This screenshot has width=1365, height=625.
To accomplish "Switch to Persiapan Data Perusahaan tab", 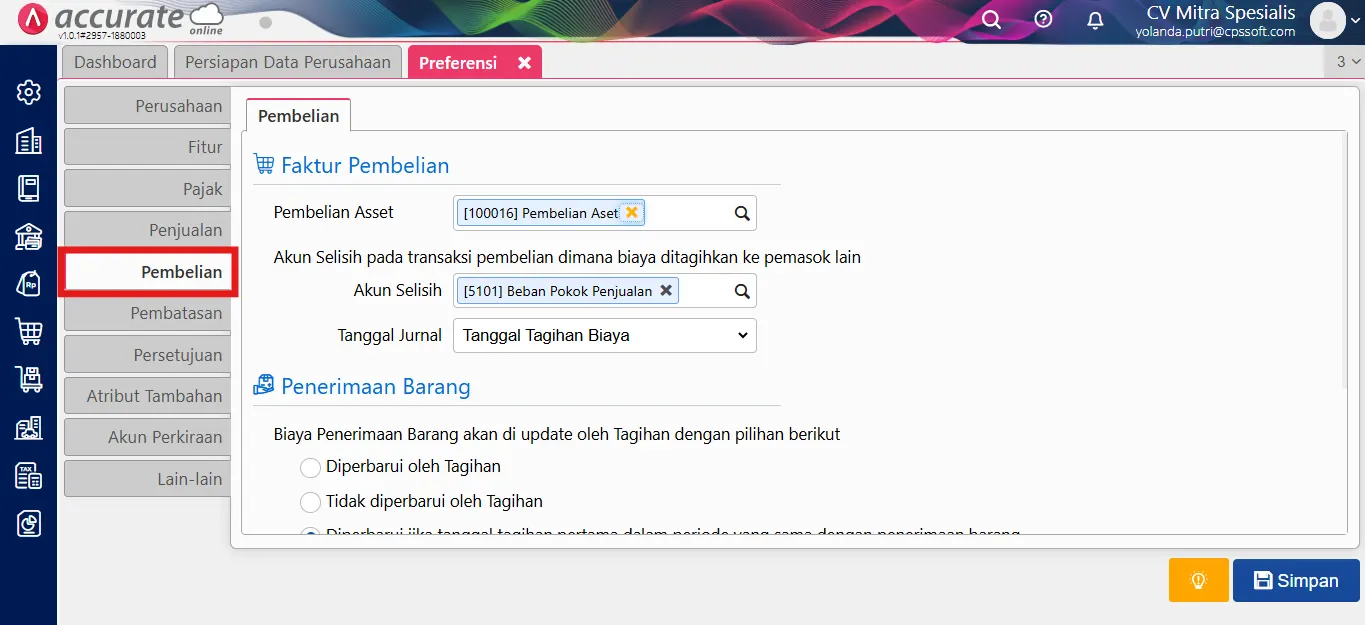I will tap(288, 62).
